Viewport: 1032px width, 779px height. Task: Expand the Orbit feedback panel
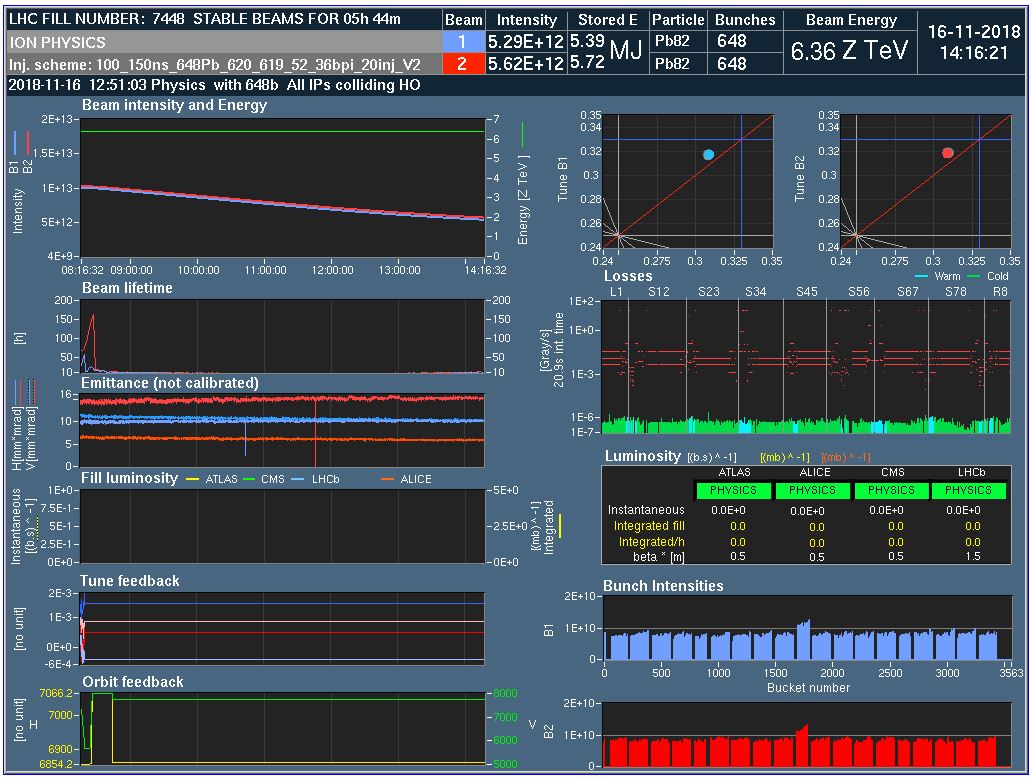(x=132, y=681)
